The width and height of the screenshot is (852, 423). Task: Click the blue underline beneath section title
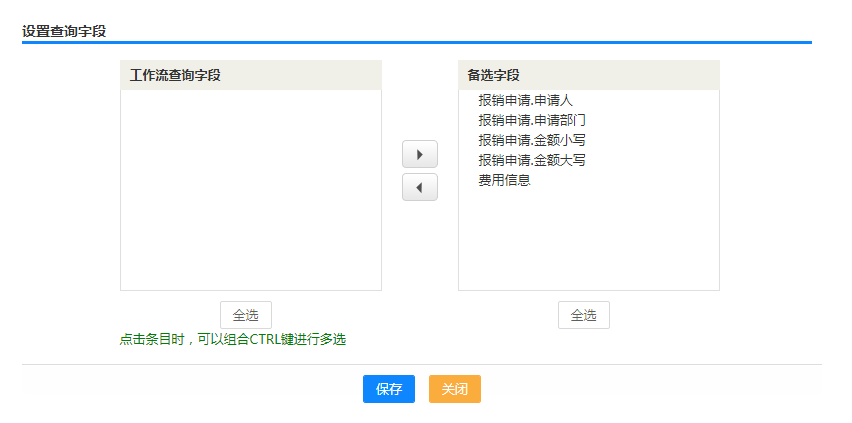click(x=416, y=43)
